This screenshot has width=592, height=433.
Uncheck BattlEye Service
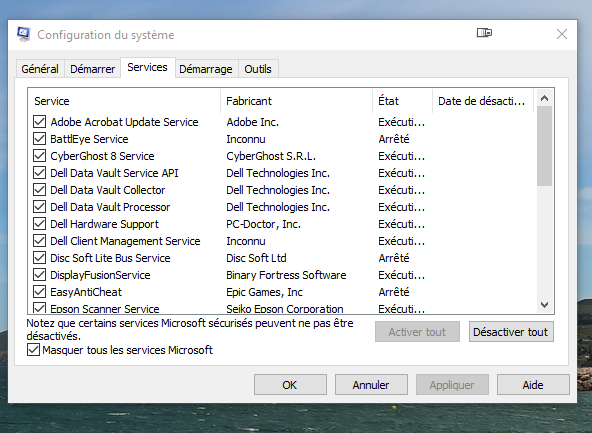coord(40,139)
